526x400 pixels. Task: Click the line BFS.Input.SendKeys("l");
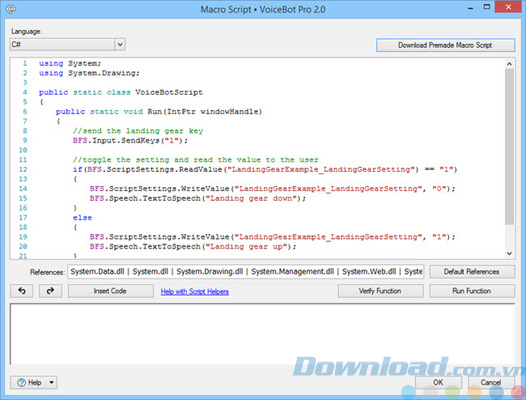[130, 141]
